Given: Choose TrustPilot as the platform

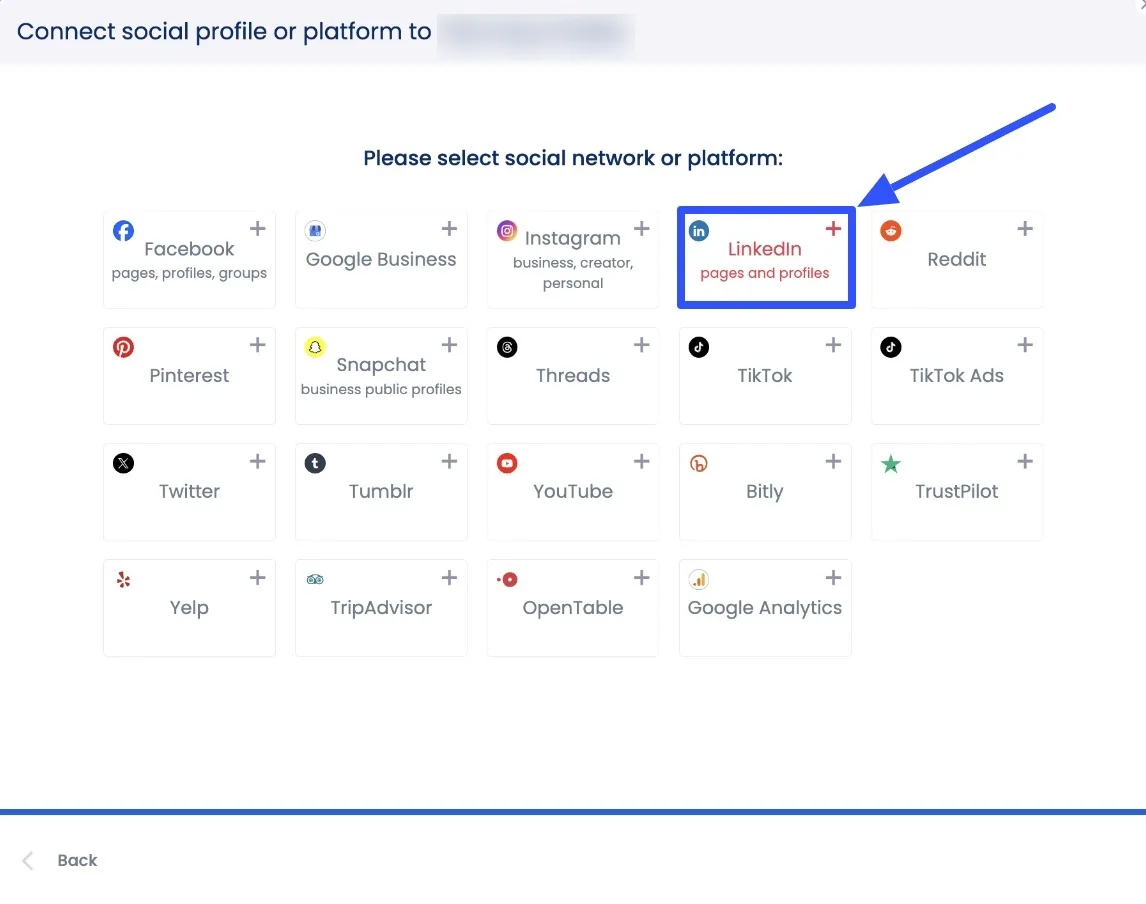Looking at the screenshot, I should click(957, 492).
